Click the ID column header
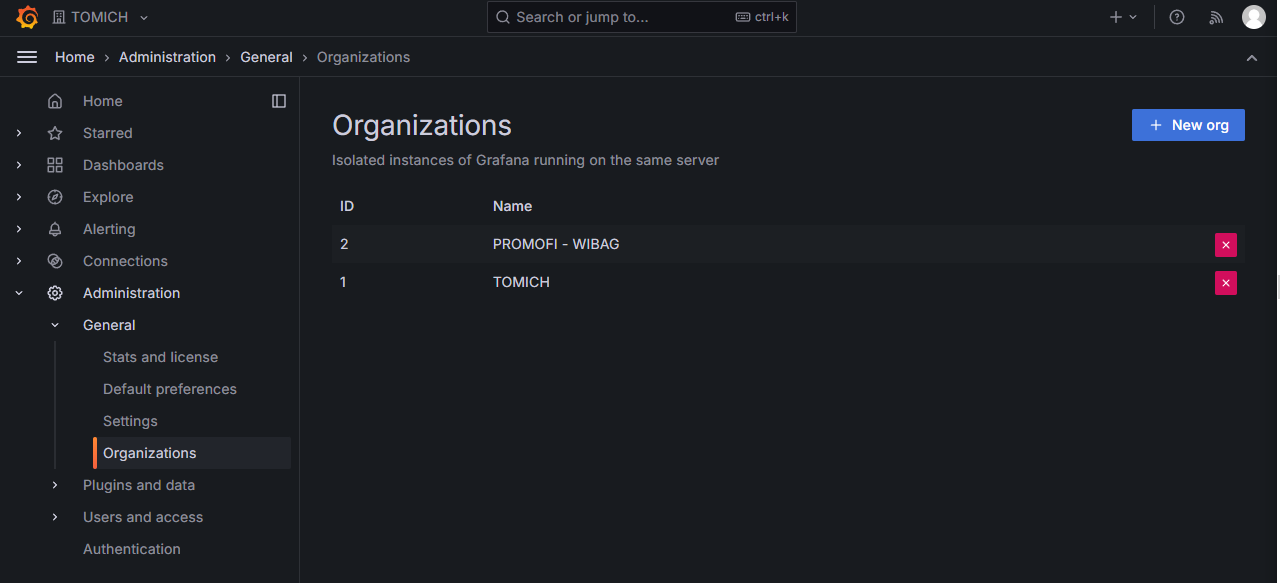This screenshot has width=1280, height=583. click(x=347, y=206)
